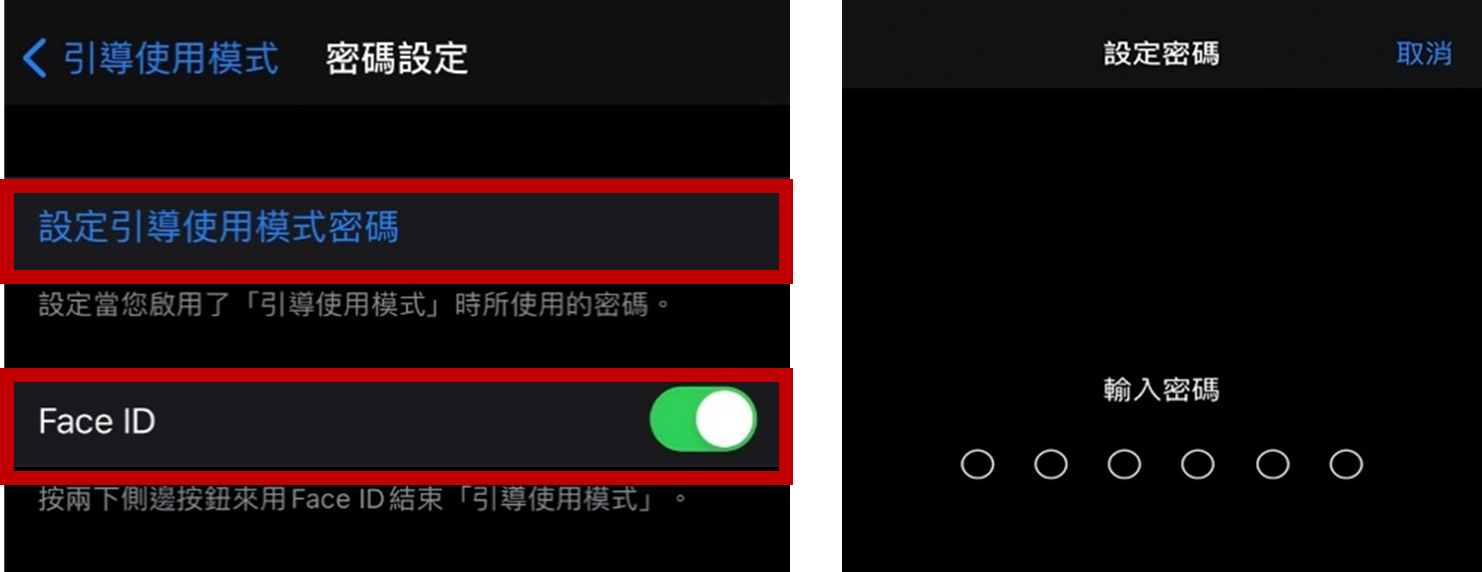Select the Face ID row label
This screenshot has width=1482, height=572.
click(97, 421)
